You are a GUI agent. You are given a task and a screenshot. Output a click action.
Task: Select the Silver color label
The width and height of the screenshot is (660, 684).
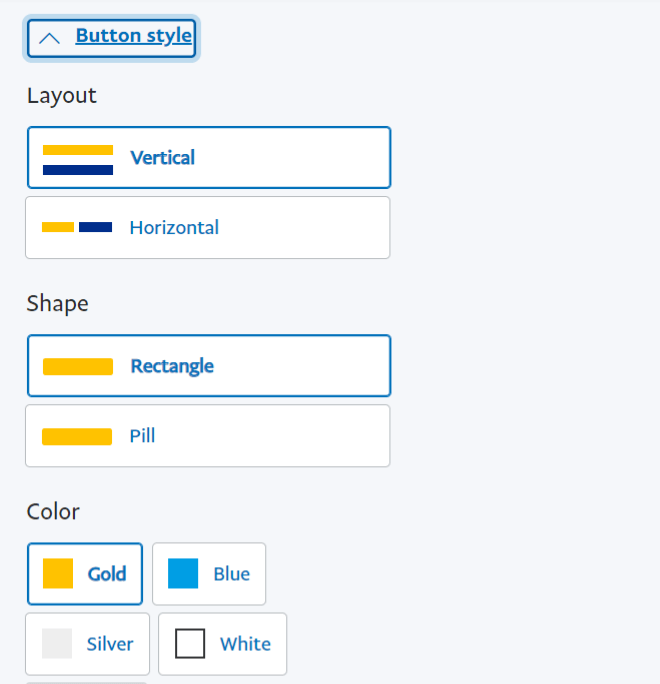click(x=110, y=644)
